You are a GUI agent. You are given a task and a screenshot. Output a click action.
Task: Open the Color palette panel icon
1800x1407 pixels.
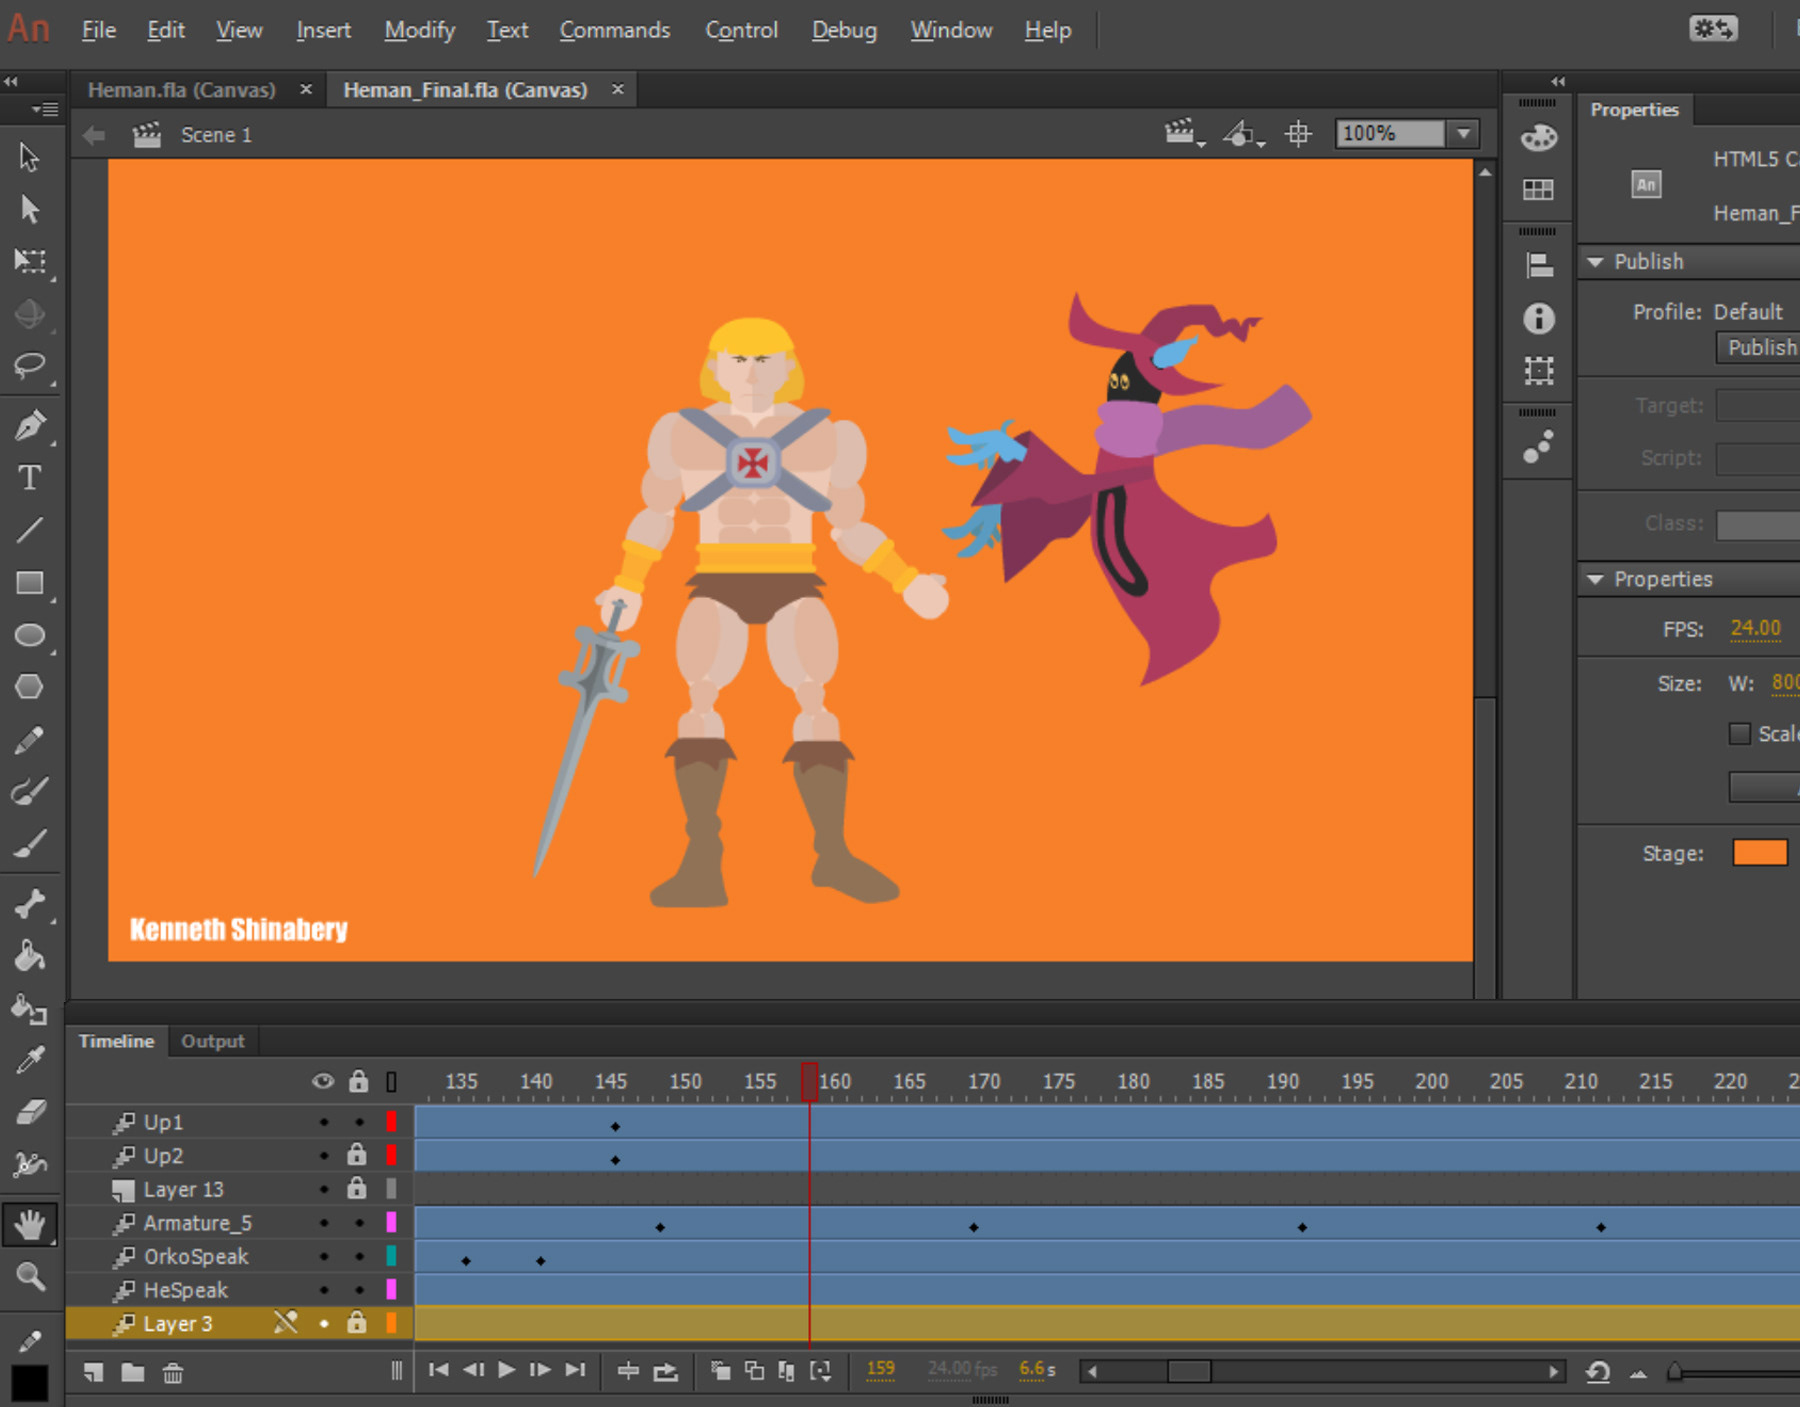pyautogui.click(x=1539, y=138)
